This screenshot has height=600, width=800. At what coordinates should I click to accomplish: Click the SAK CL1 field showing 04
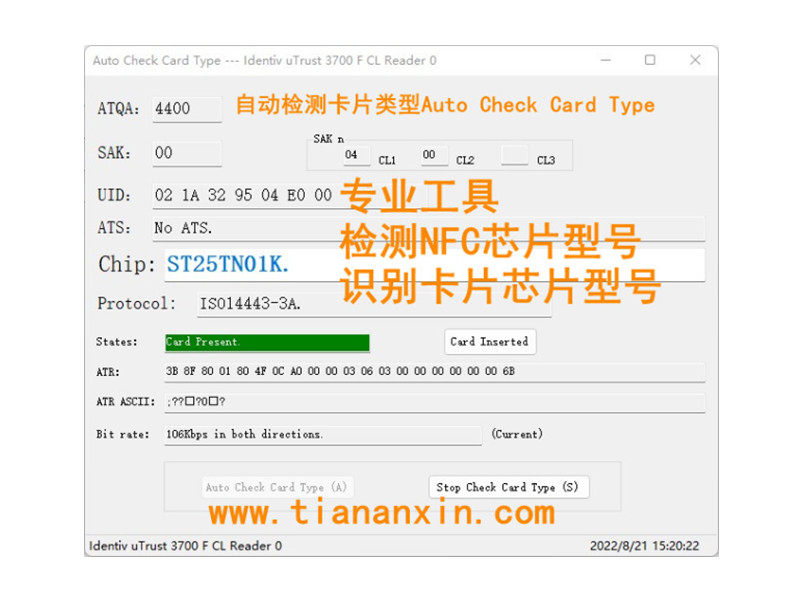tap(357, 155)
